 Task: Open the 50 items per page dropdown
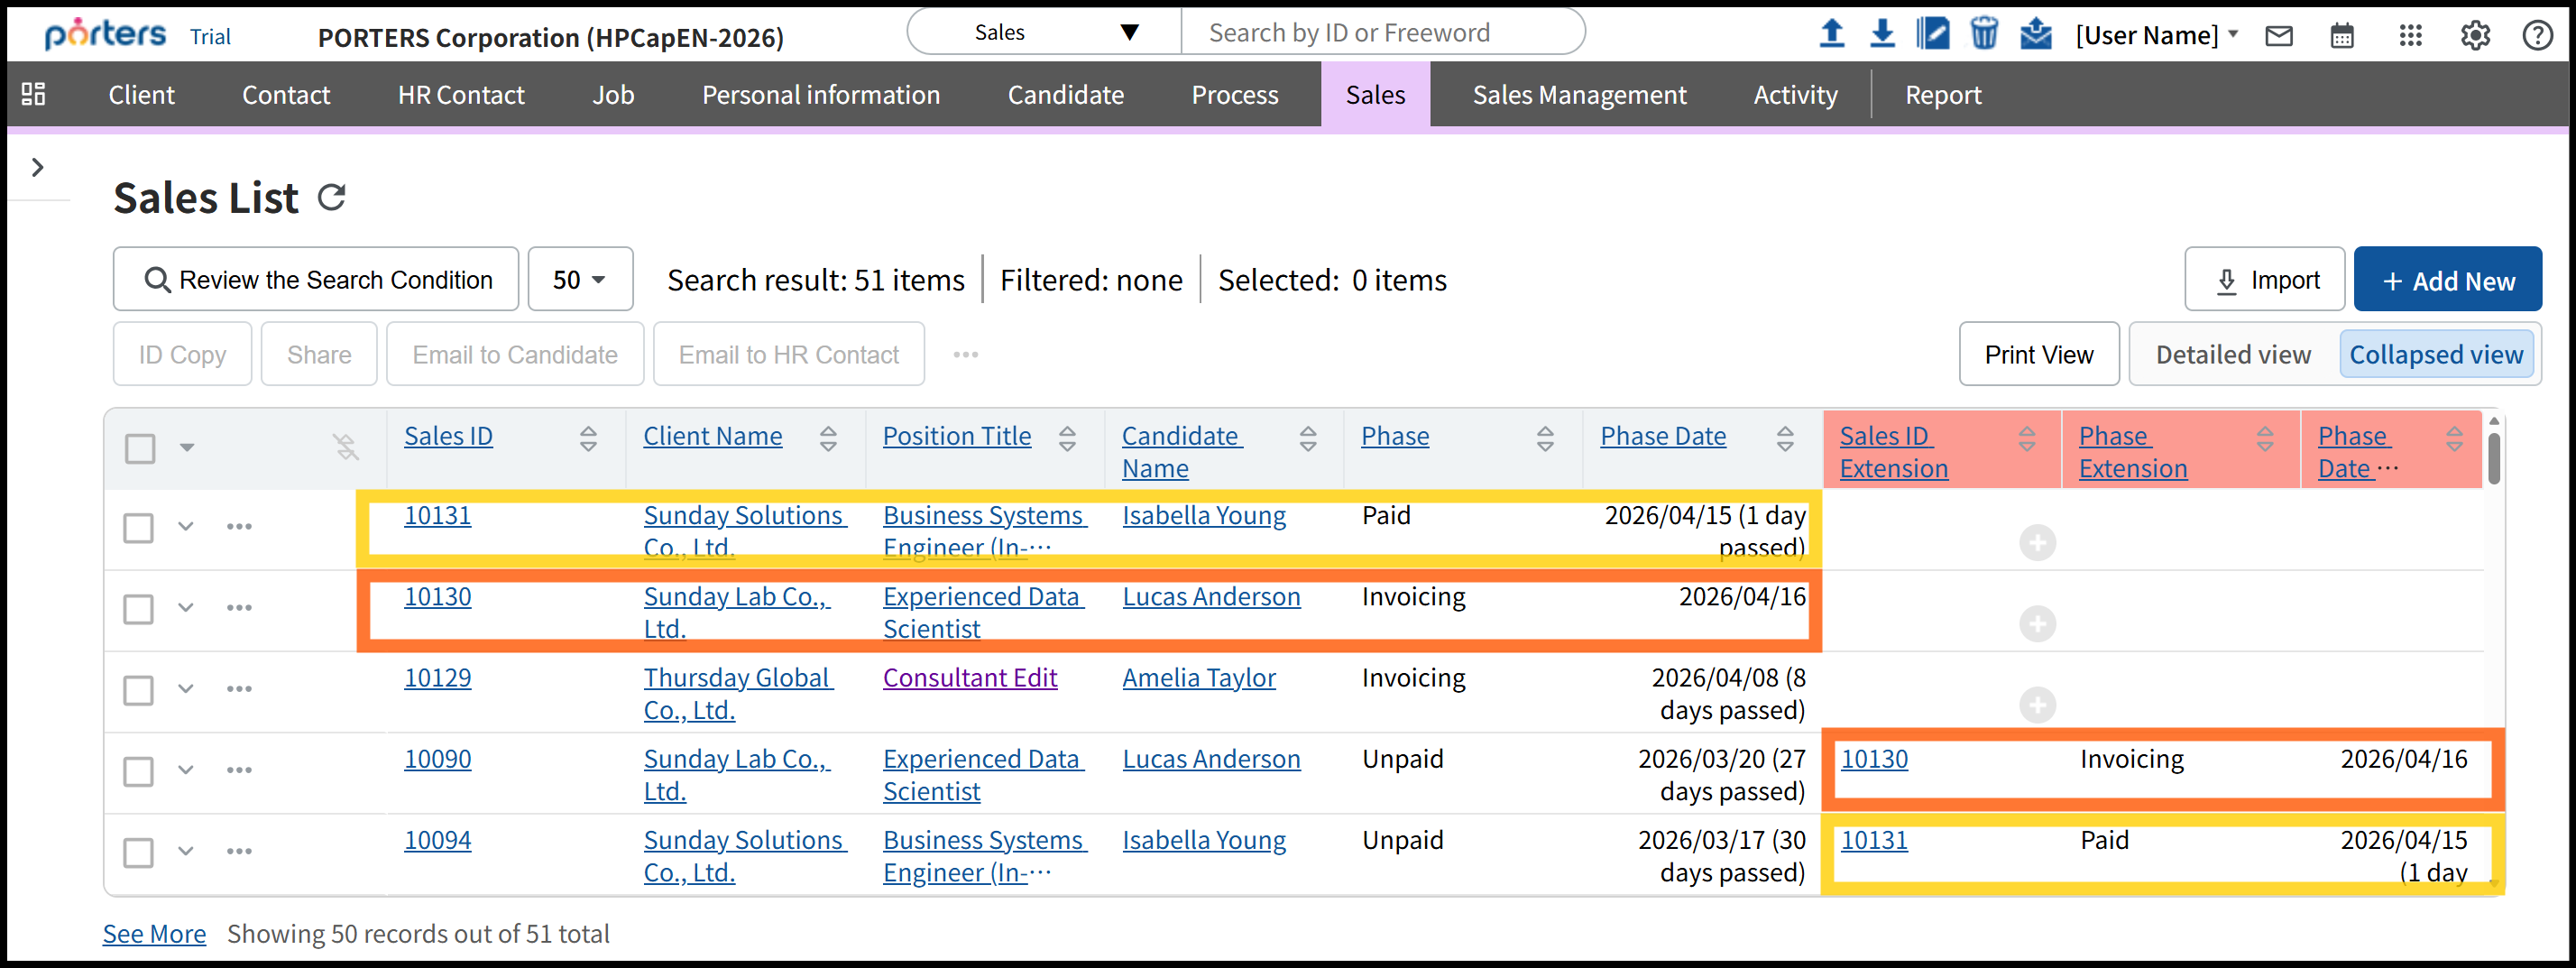click(x=580, y=280)
